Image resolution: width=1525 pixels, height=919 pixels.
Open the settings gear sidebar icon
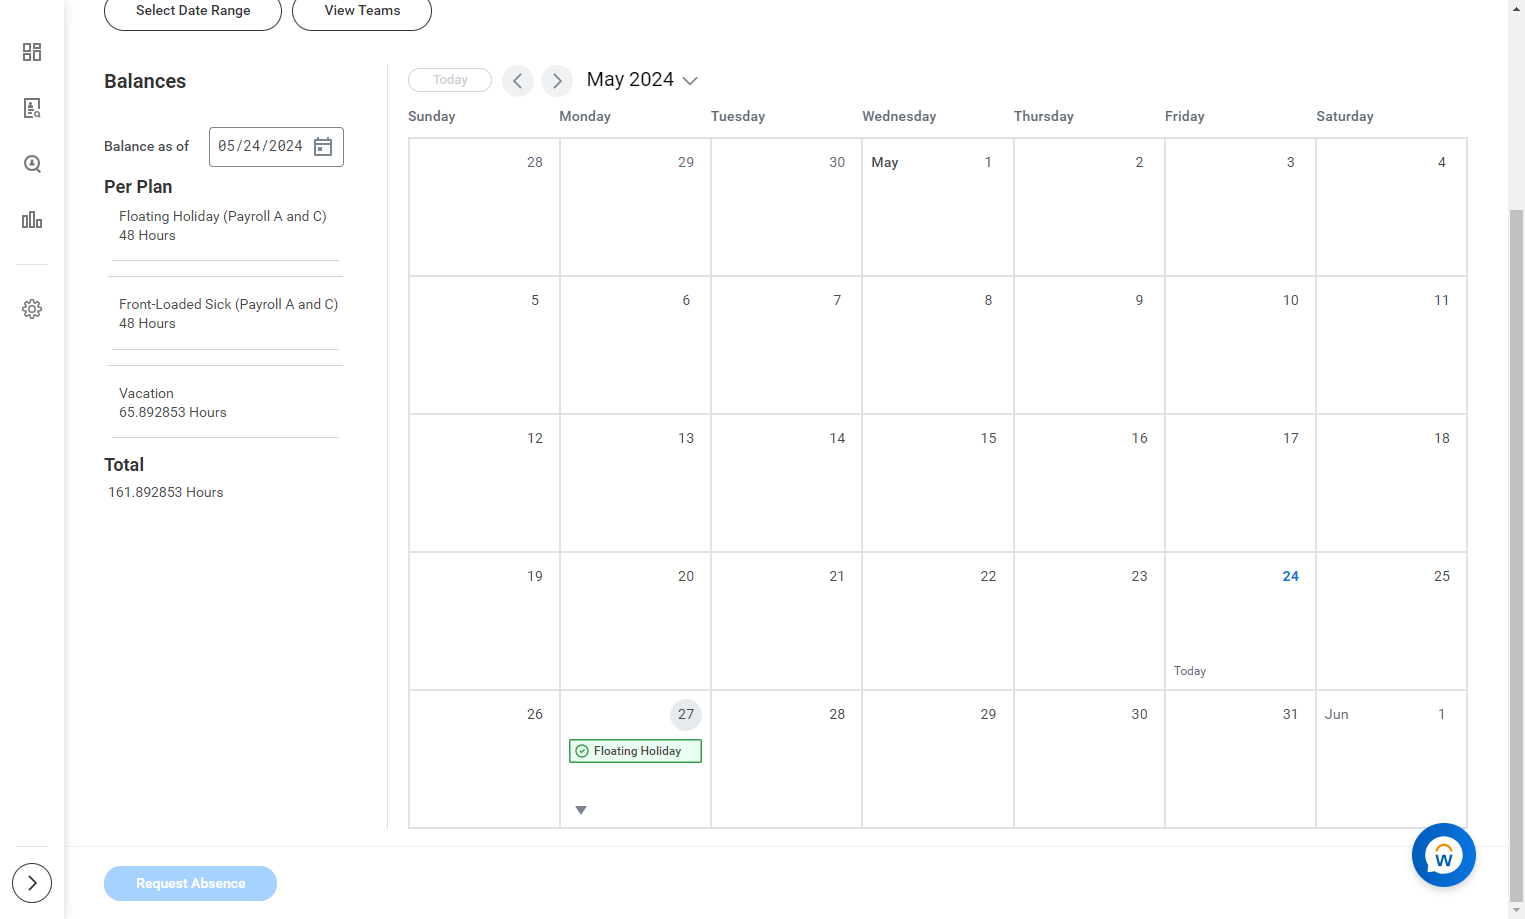32,309
